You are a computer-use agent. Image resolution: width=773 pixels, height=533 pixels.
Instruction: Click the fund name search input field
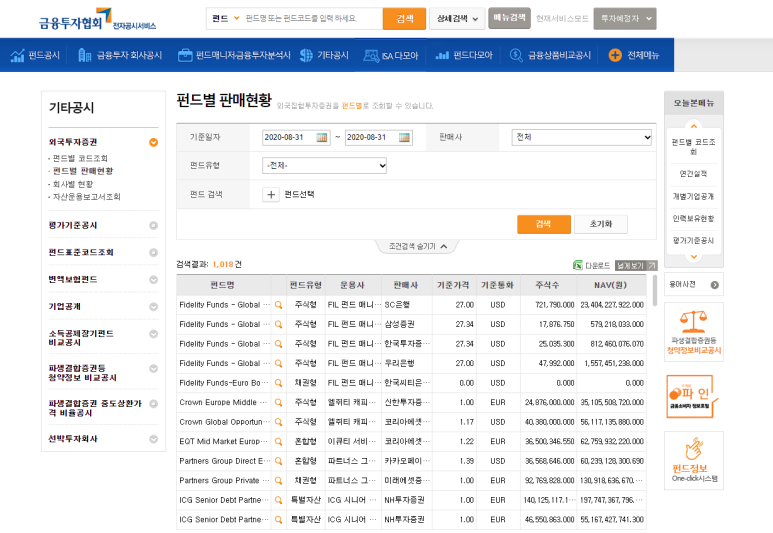coord(312,19)
